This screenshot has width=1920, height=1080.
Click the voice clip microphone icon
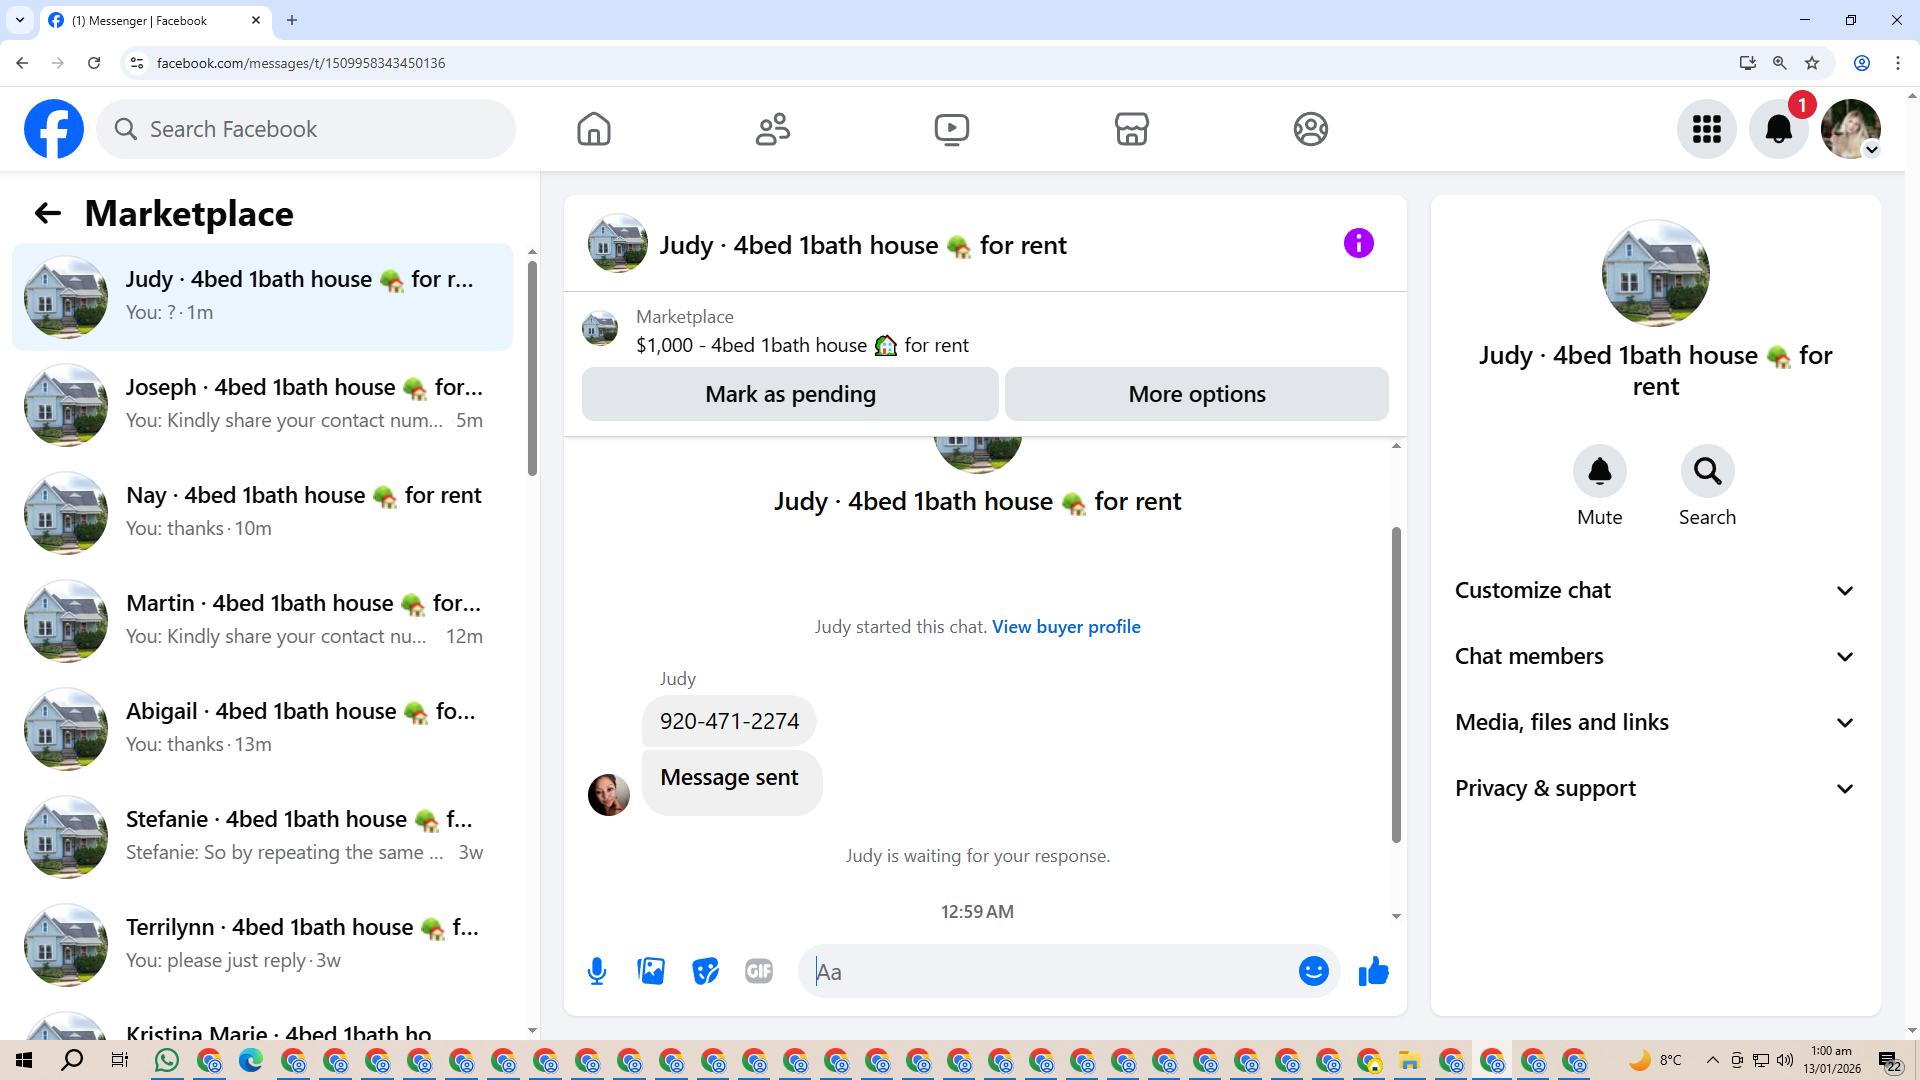point(597,971)
